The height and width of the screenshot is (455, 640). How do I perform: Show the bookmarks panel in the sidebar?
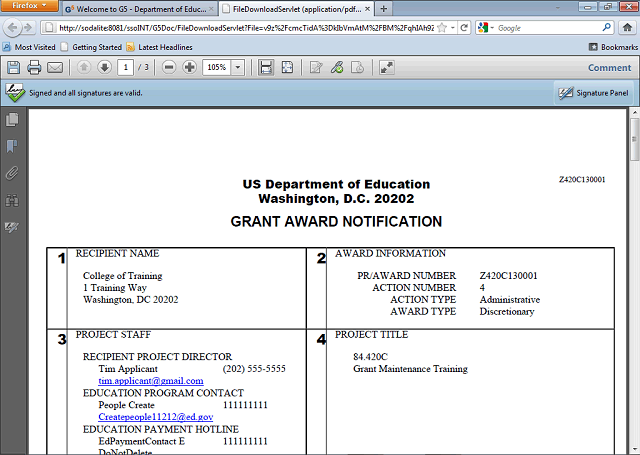click(12, 146)
